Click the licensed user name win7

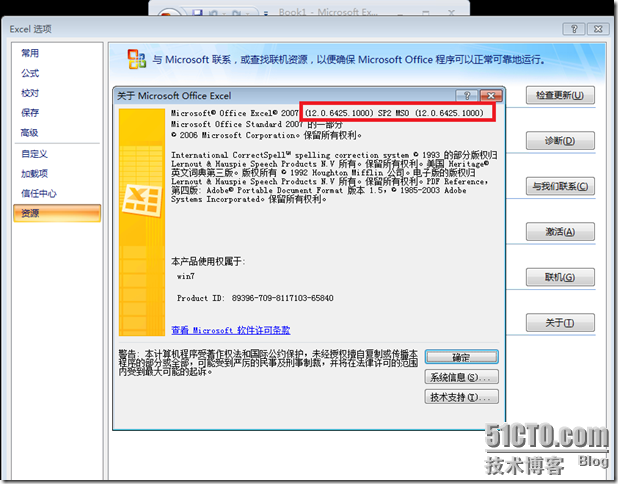pyautogui.click(x=186, y=276)
